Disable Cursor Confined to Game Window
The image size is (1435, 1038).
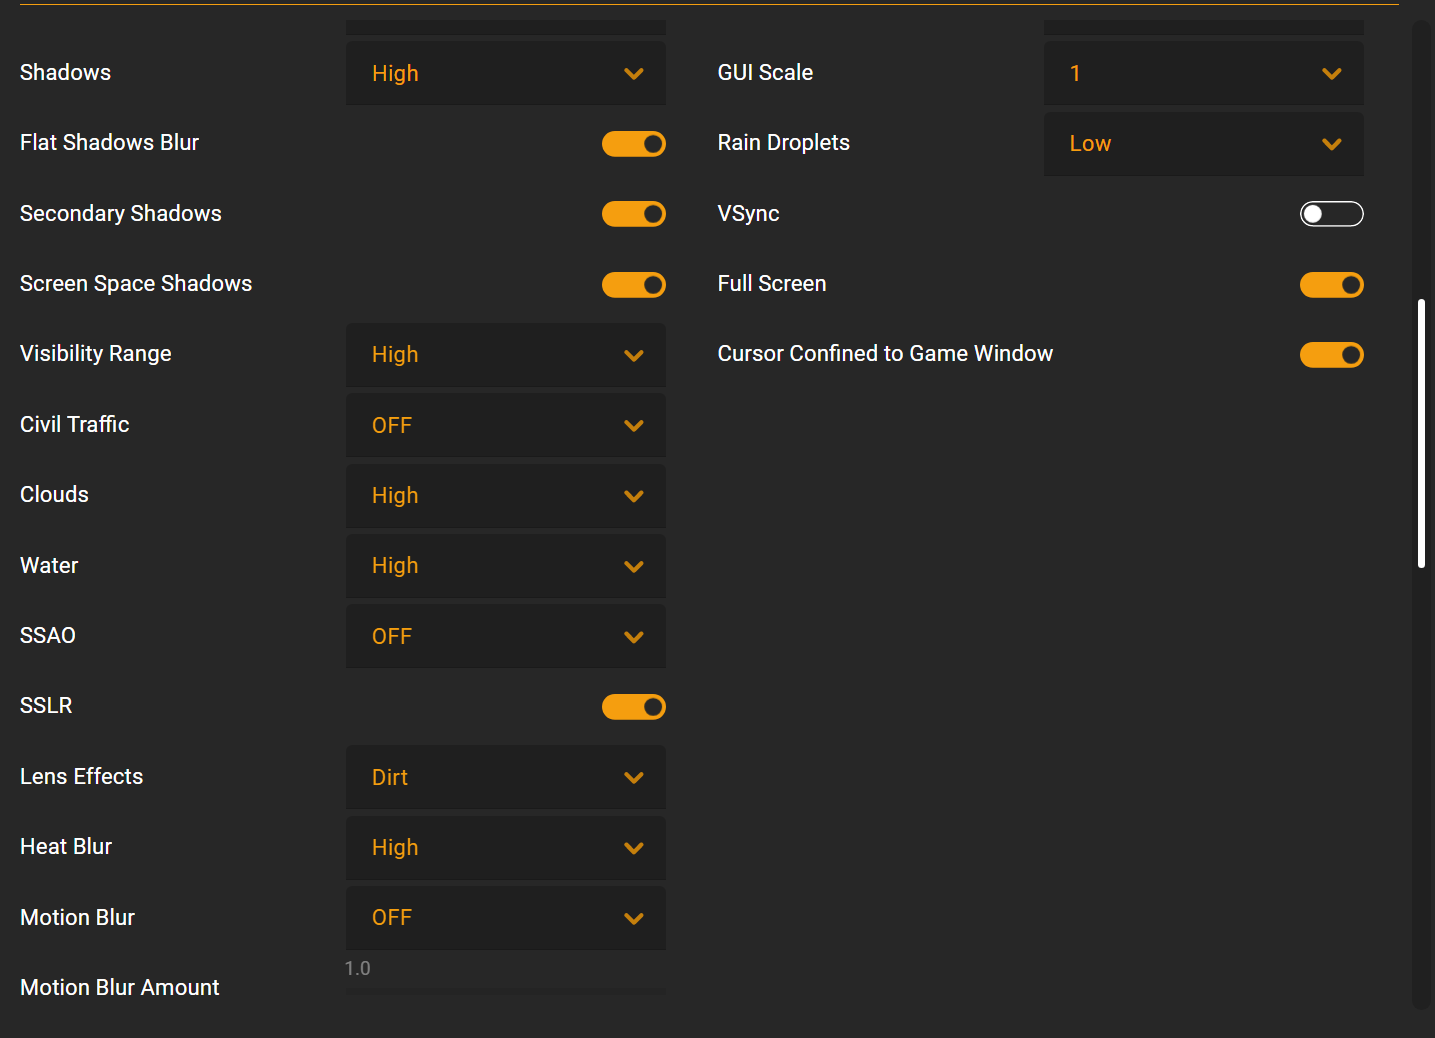[1331, 355]
